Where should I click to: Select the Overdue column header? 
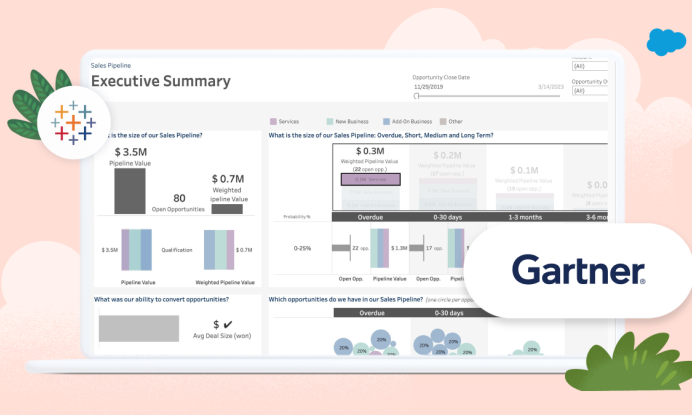pyautogui.click(x=370, y=216)
